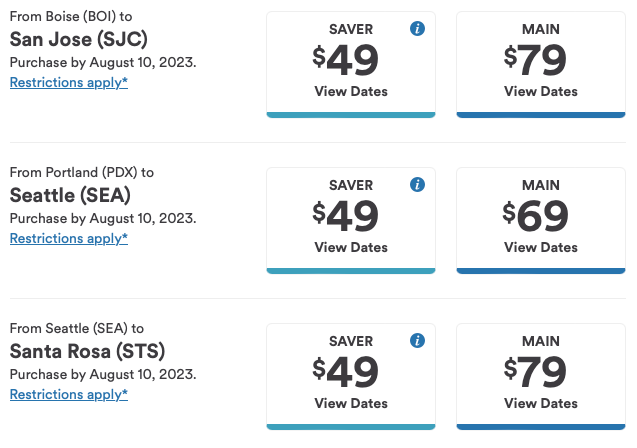
Task: Click the $79 Main price to San Jose
Action: click(536, 60)
